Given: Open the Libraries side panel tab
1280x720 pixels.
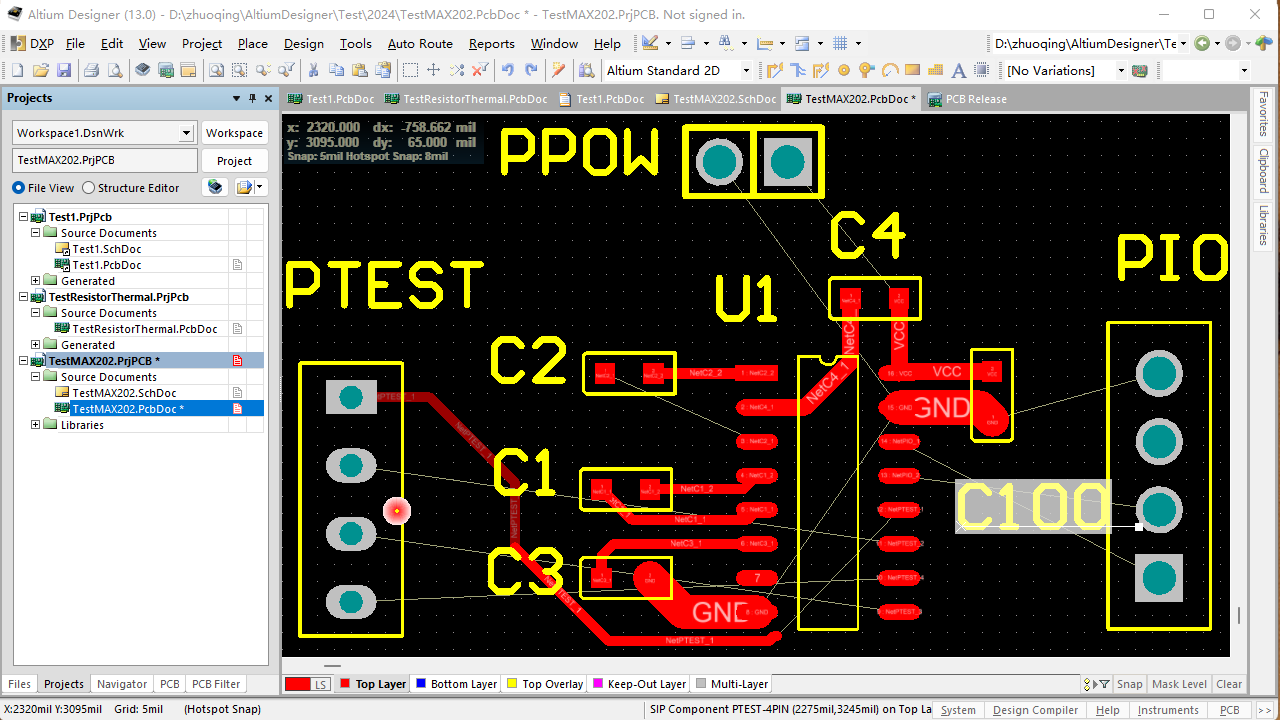Looking at the screenshot, I should 1263,226.
